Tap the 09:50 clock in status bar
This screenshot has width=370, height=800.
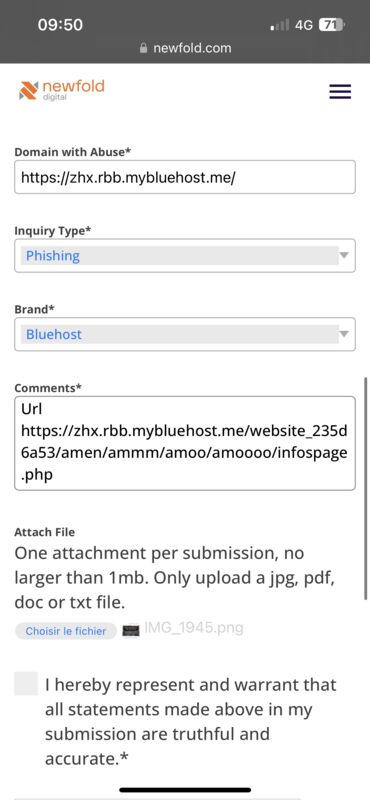pos(60,24)
